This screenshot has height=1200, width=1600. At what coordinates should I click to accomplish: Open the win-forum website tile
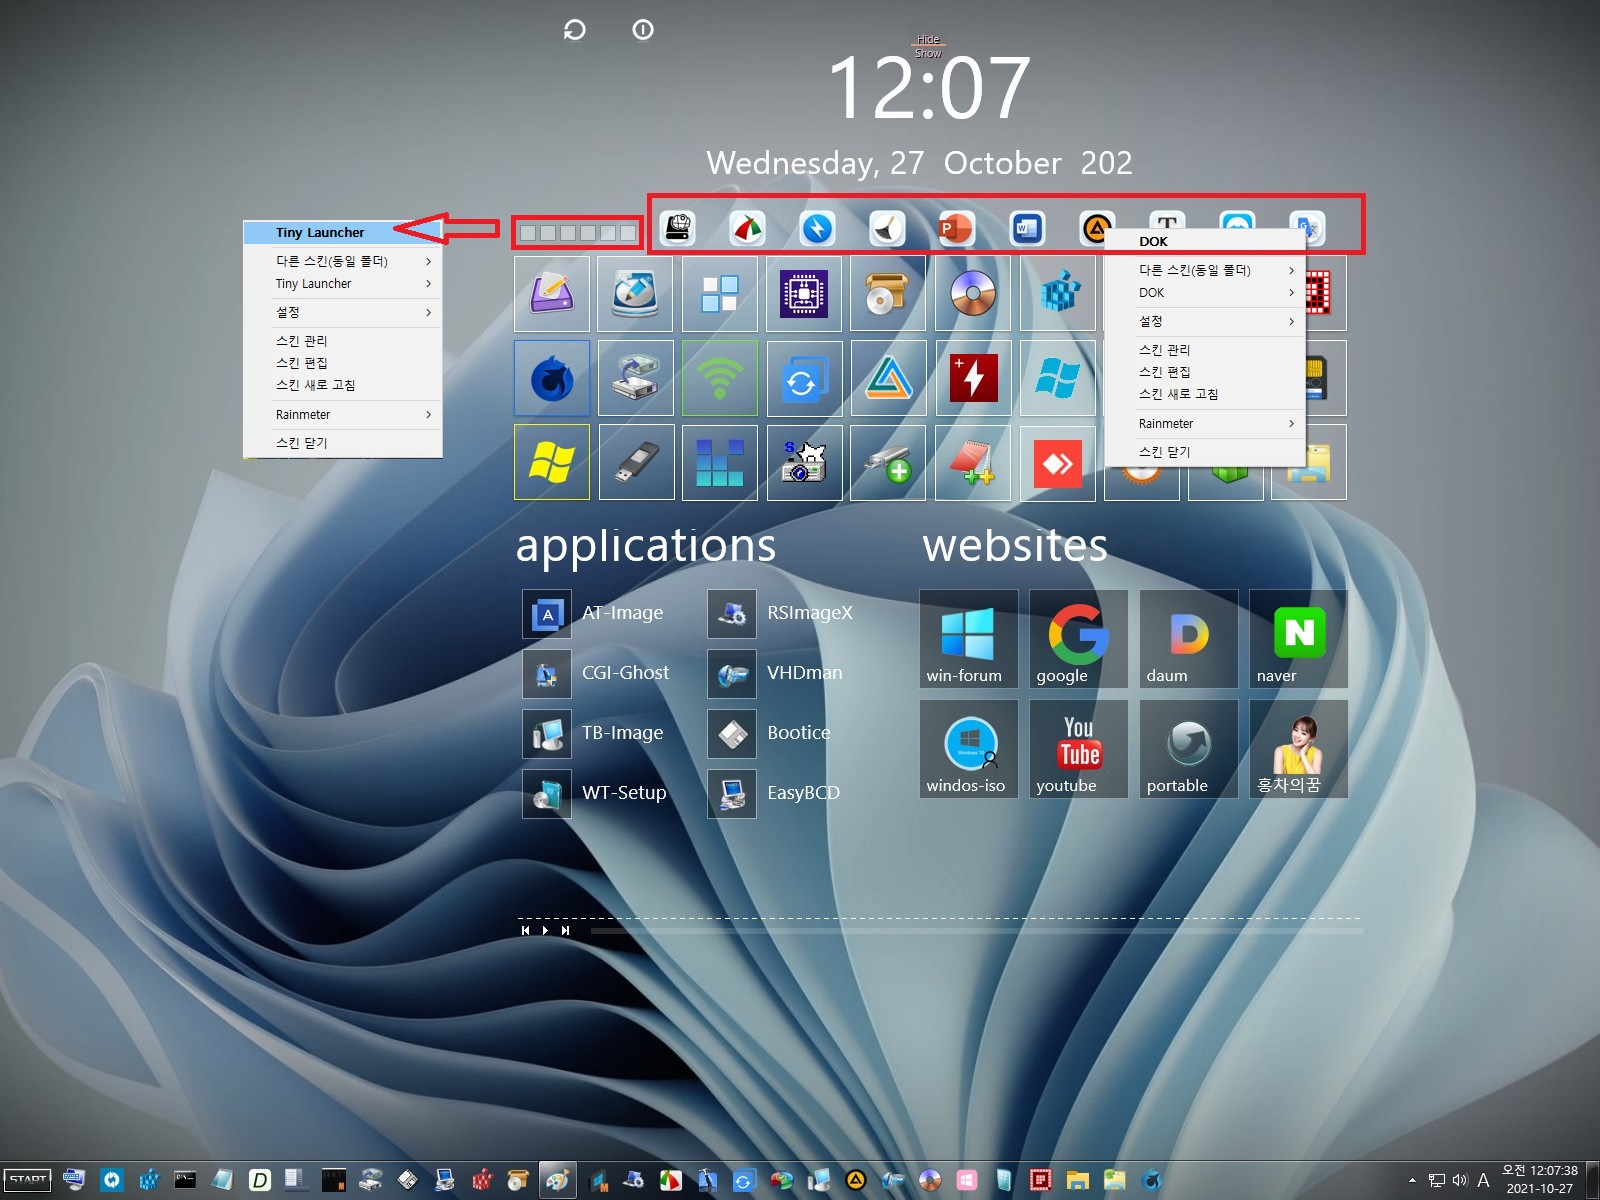click(x=968, y=639)
